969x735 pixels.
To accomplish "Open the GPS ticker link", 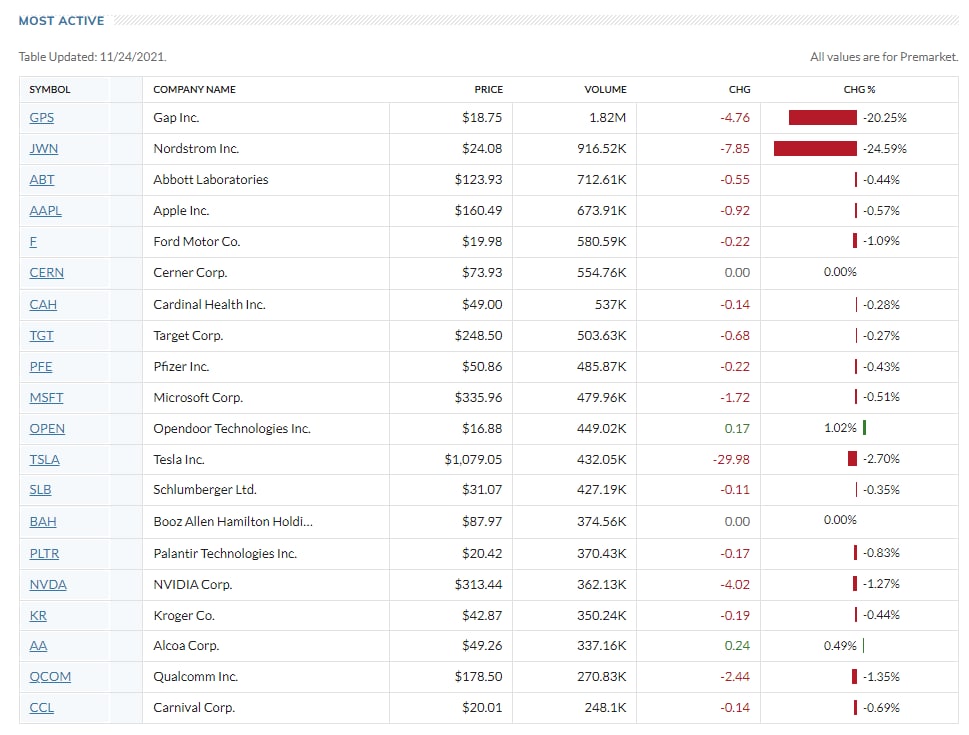I will pos(41,117).
